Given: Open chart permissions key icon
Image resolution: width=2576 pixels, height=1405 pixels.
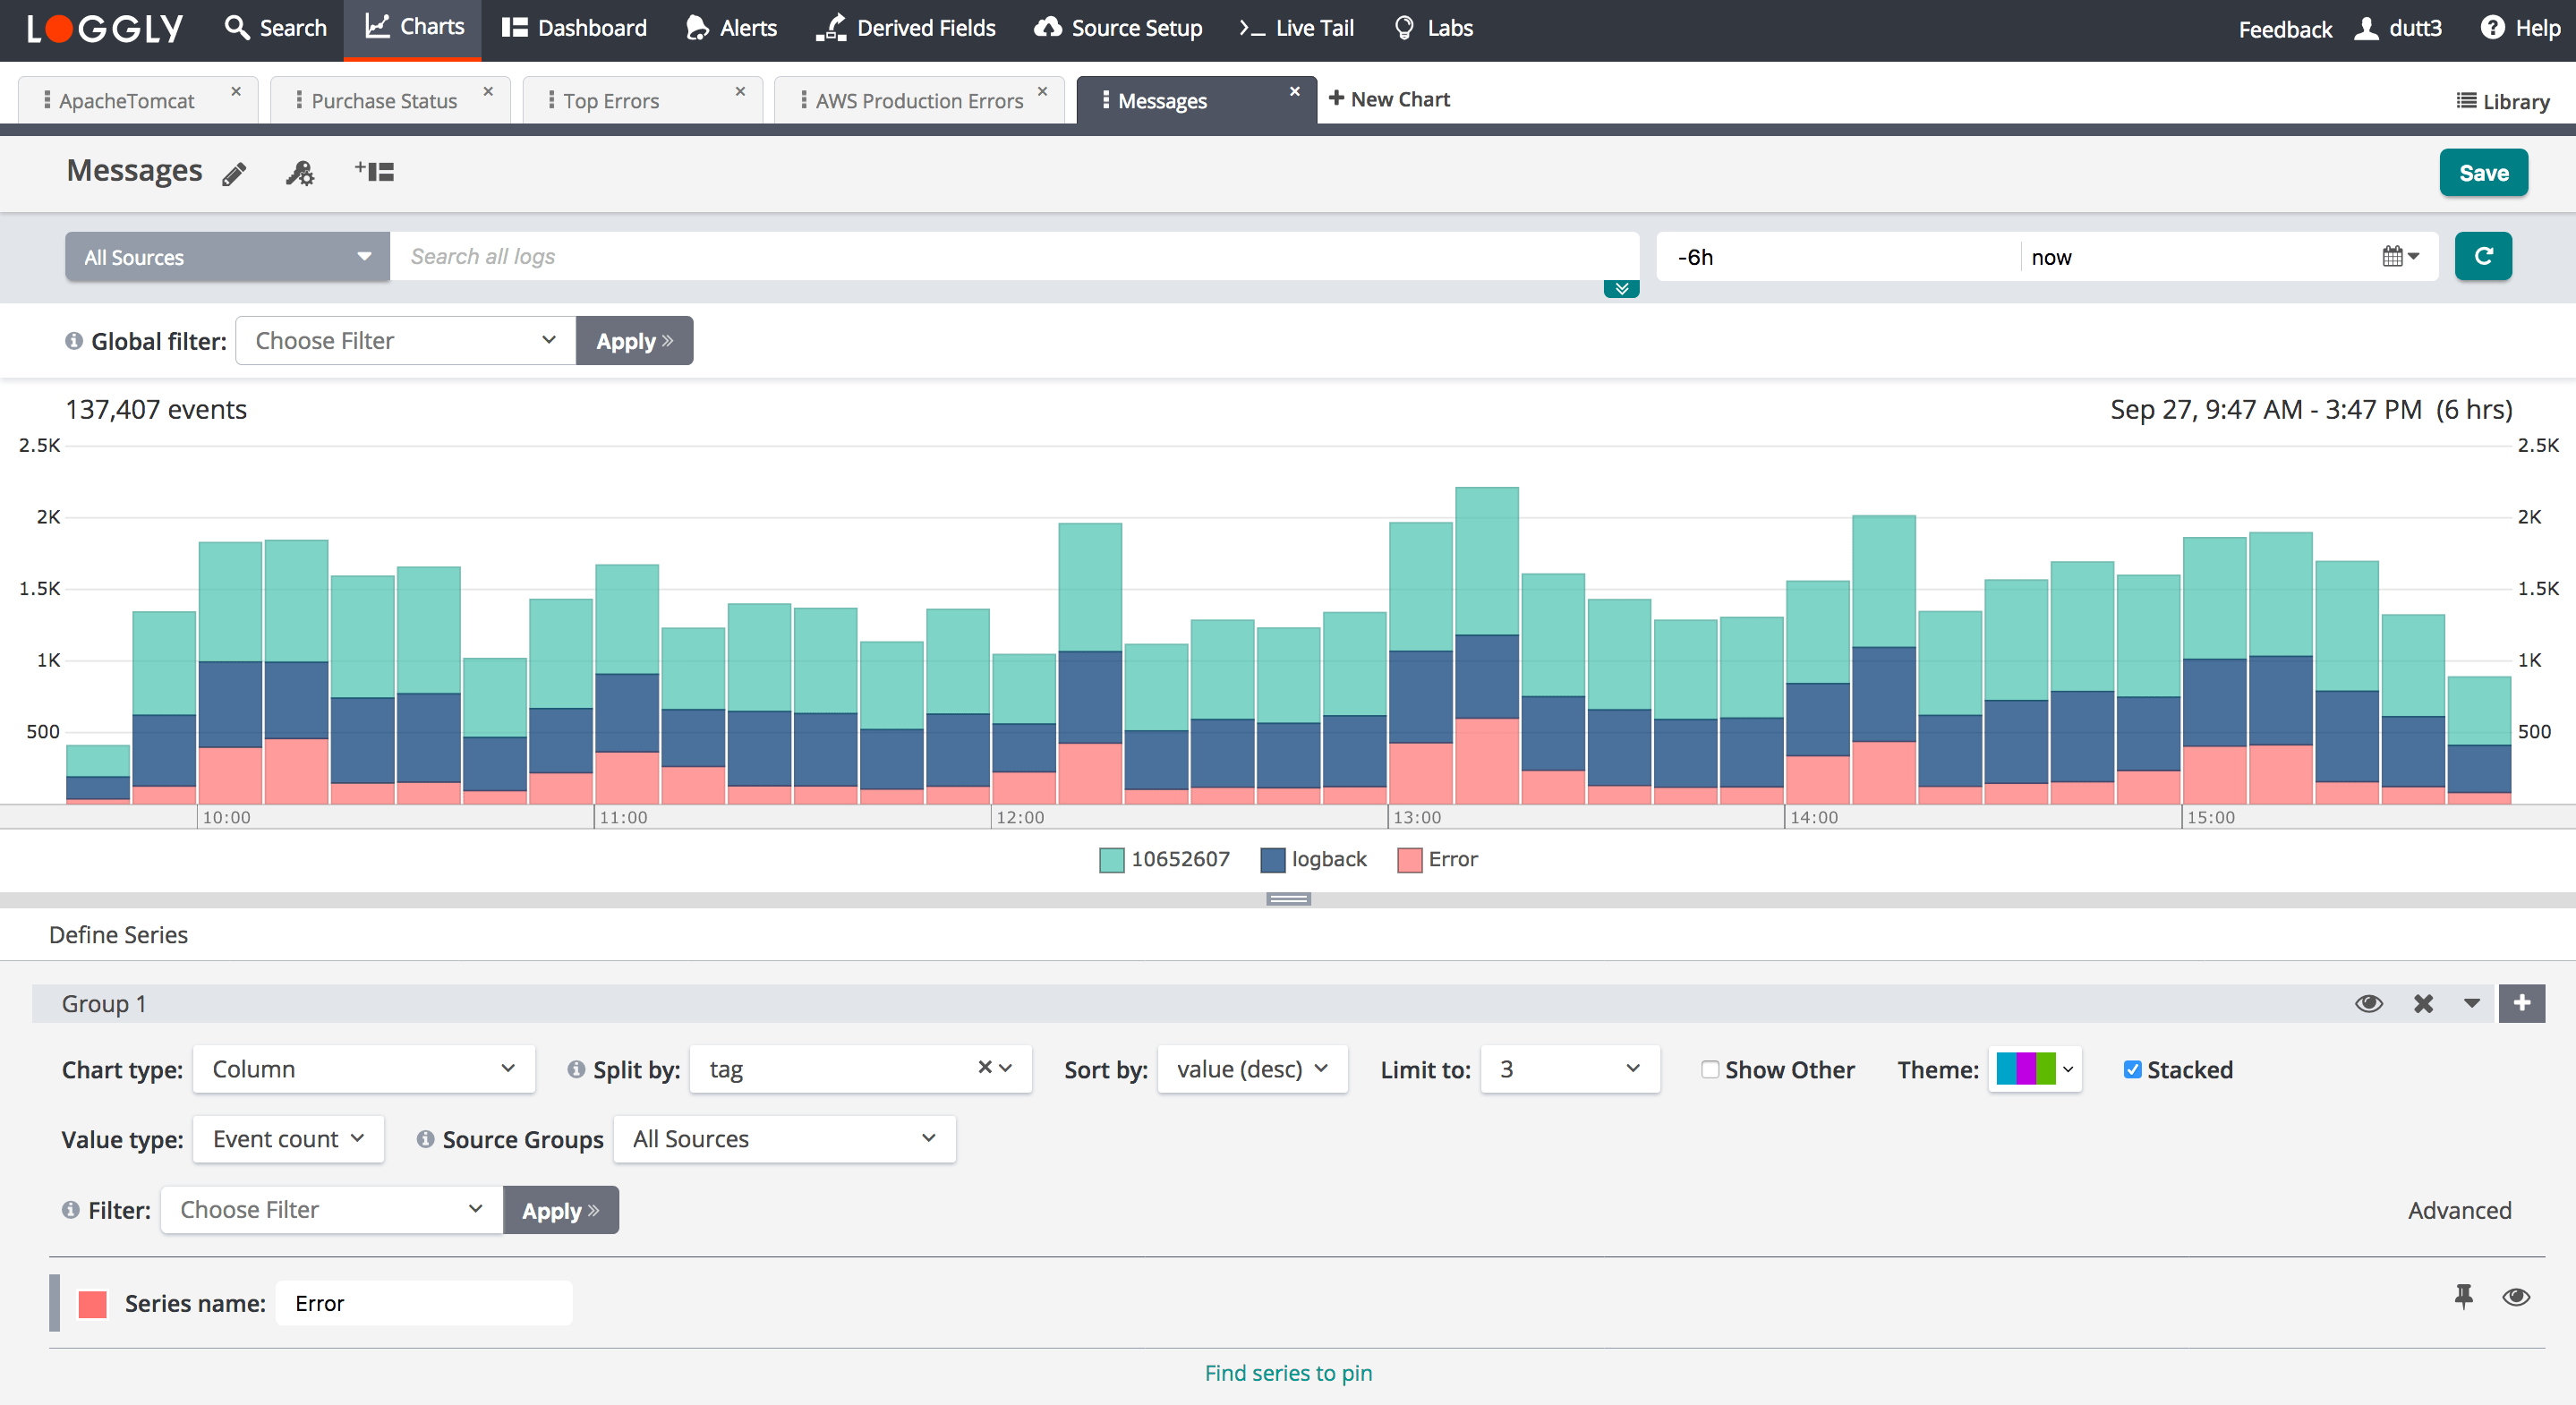Looking at the screenshot, I should coord(299,174).
